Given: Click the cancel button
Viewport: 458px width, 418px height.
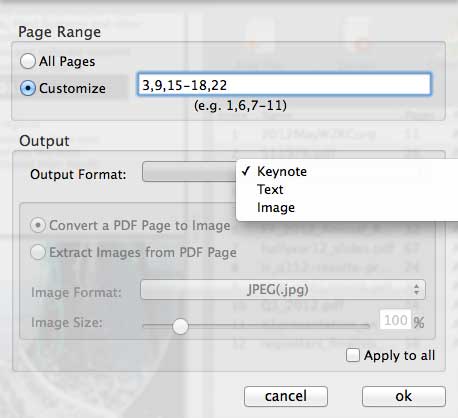Looking at the screenshot, I should point(286,396).
